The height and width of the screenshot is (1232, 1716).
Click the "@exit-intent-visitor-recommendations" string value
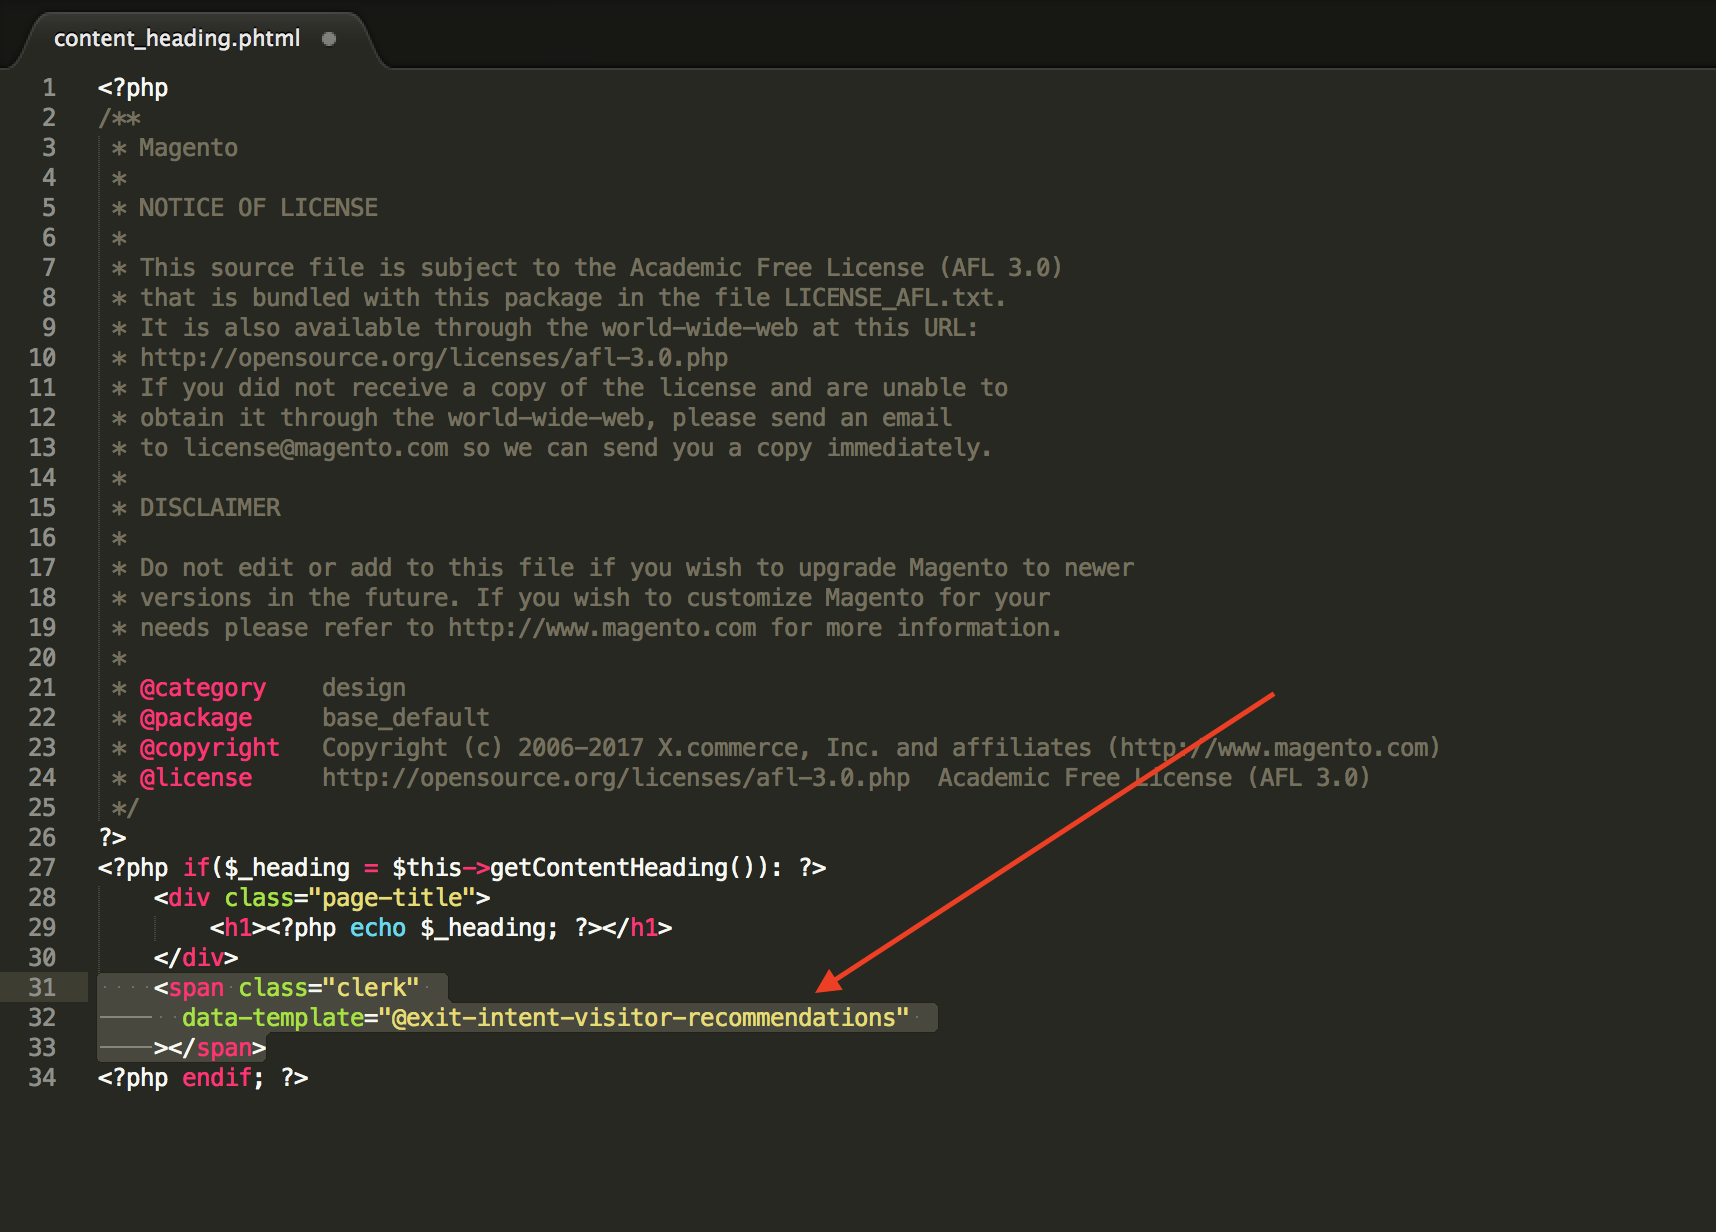(643, 1018)
